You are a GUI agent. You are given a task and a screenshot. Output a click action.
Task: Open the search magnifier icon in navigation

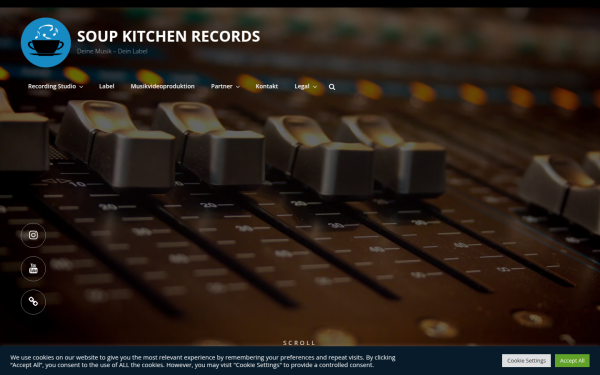(x=332, y=87)
